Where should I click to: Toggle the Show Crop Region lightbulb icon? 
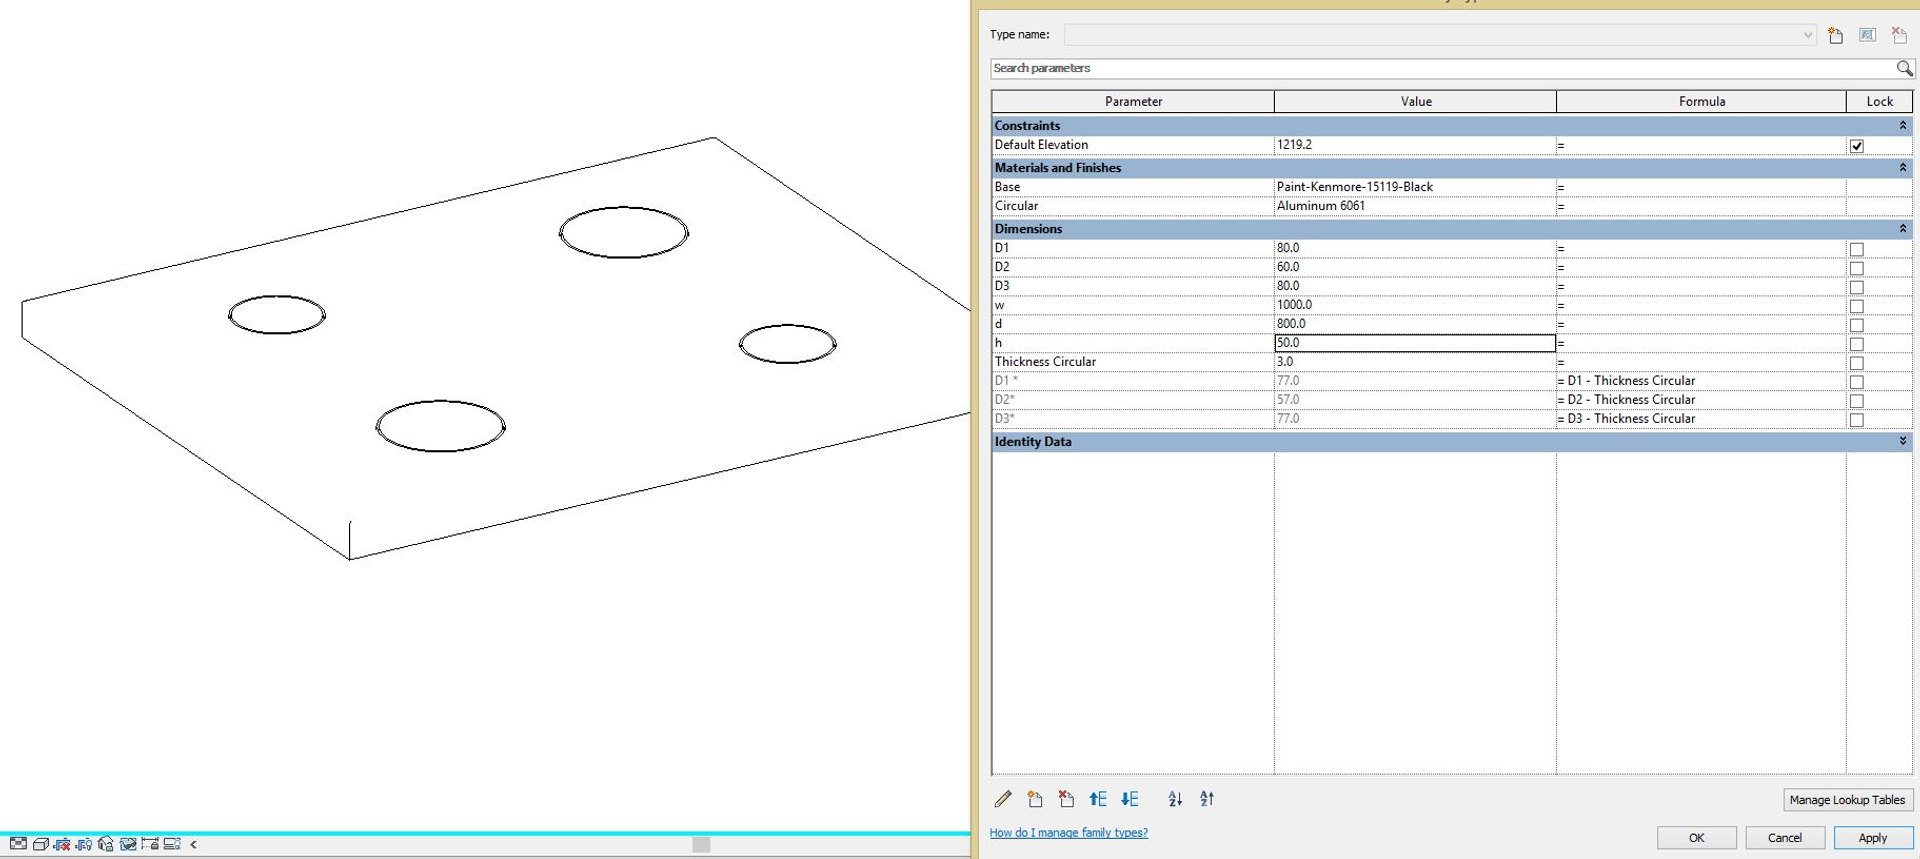click(84, 844)
